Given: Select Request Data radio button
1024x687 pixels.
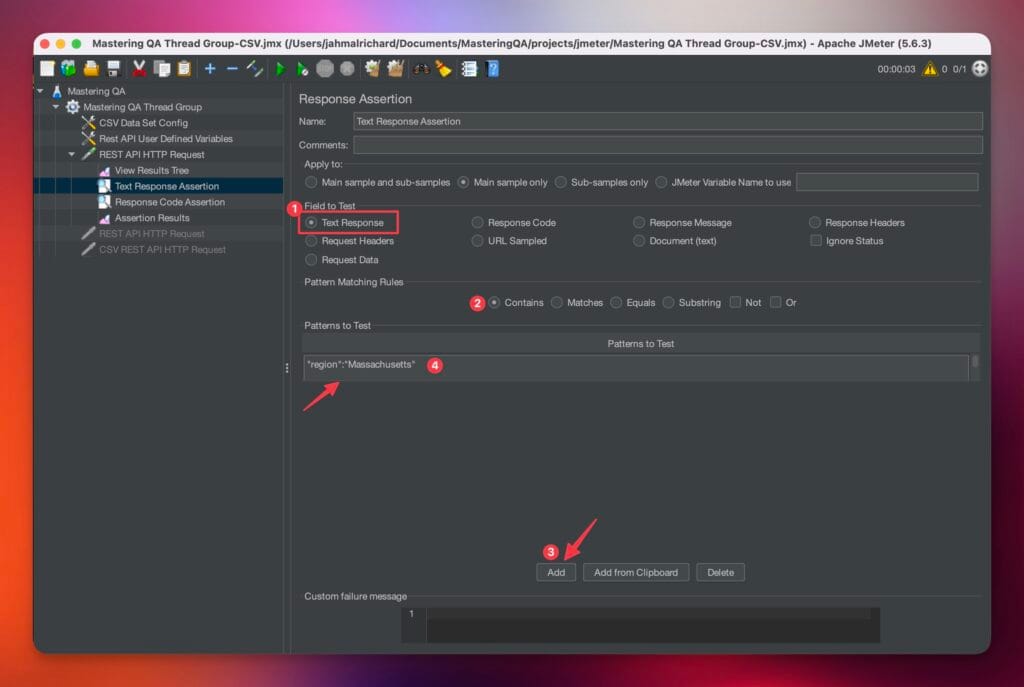Looking at the screenshot, I should 312,260.
